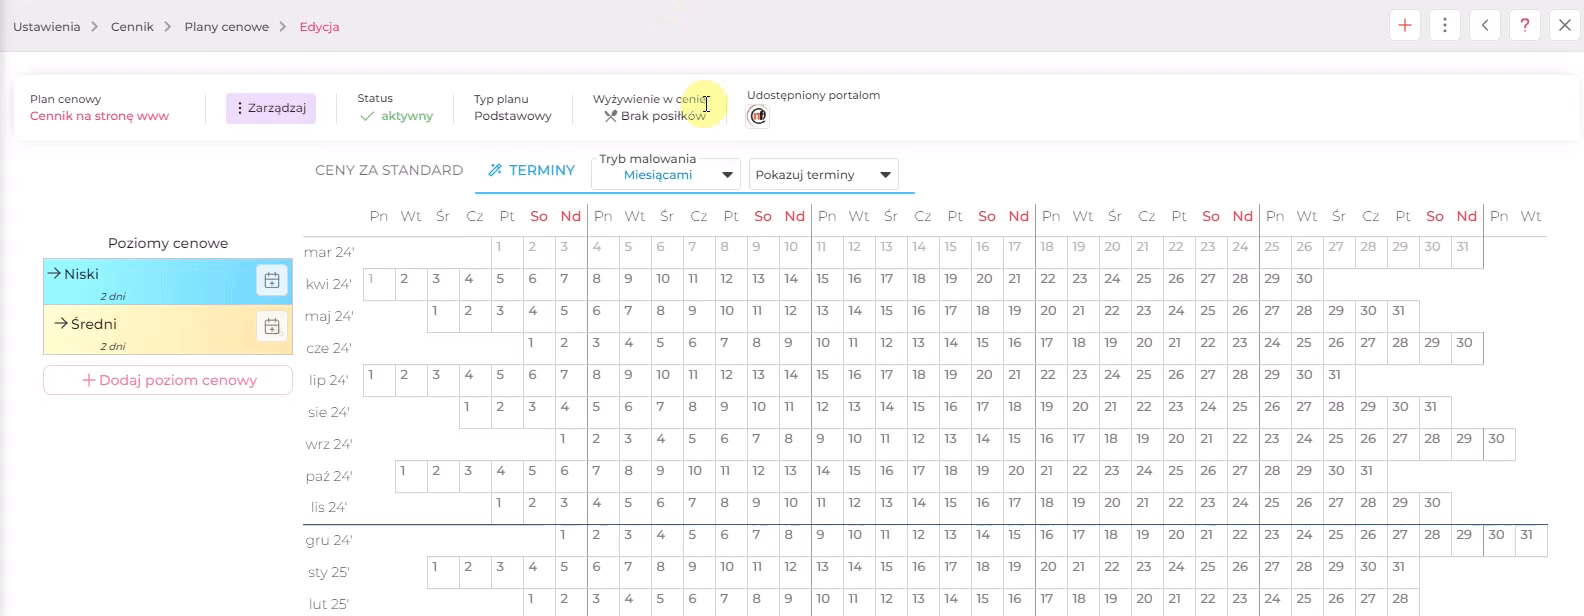Click the month label maj 24'

pyautogui.click(x=329, y=316)
